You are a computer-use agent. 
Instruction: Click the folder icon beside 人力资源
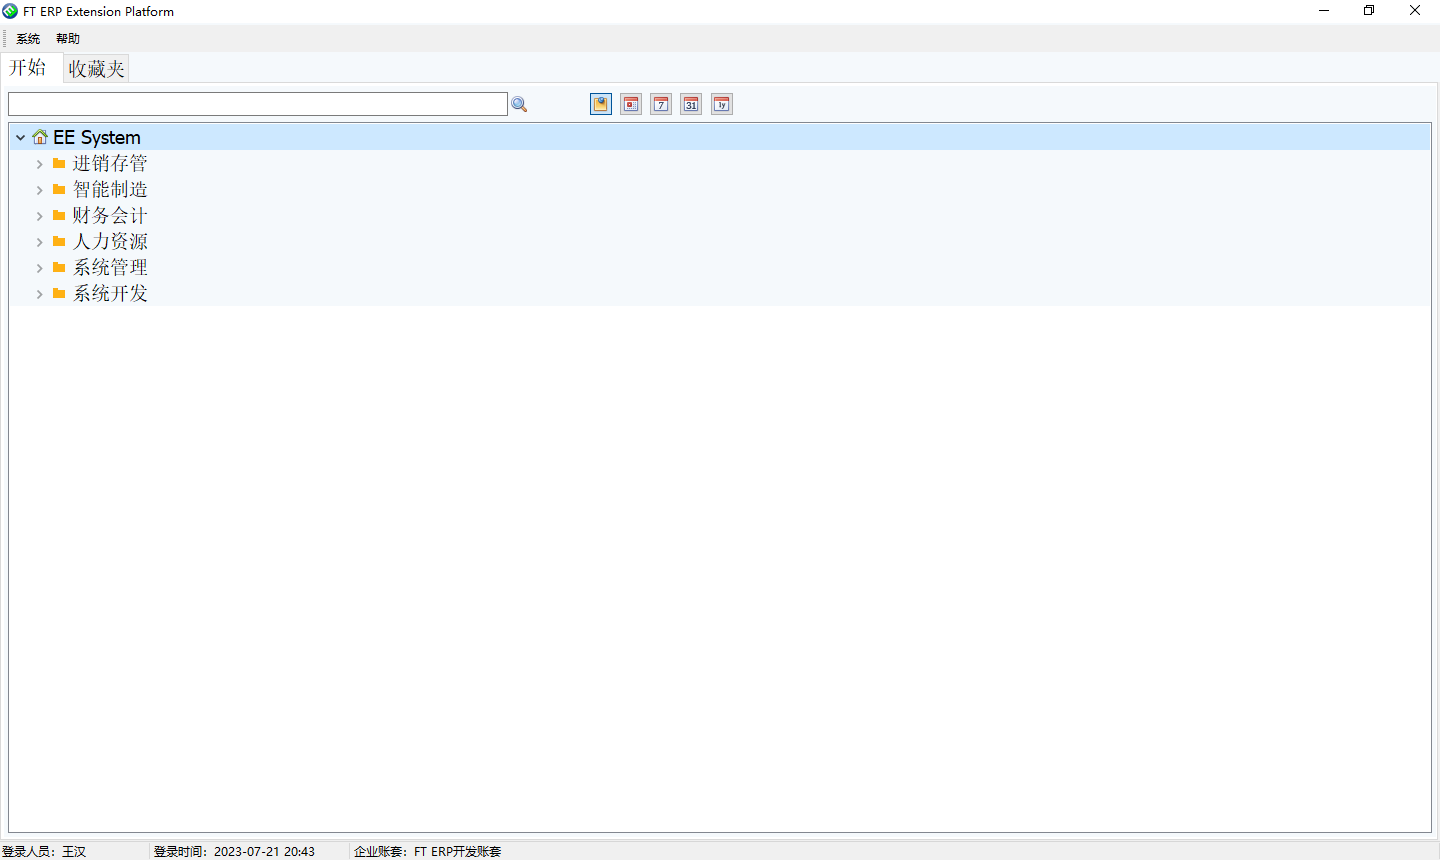point(59,241)
